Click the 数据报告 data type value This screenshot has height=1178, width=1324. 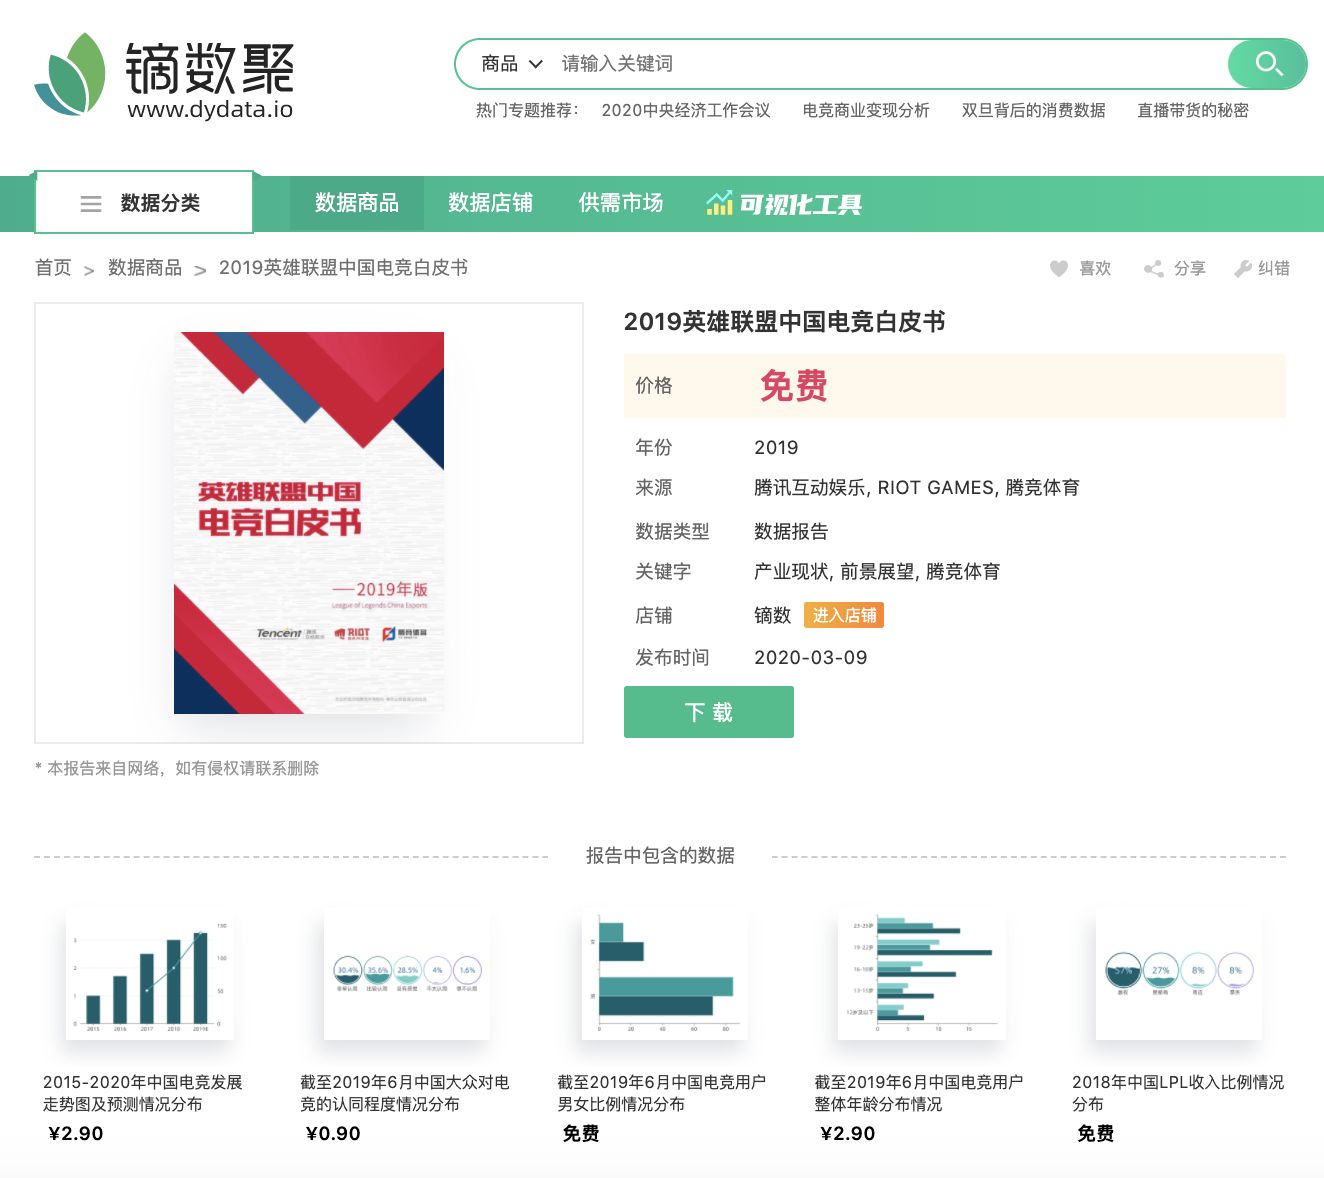click(x=791, y=531)
